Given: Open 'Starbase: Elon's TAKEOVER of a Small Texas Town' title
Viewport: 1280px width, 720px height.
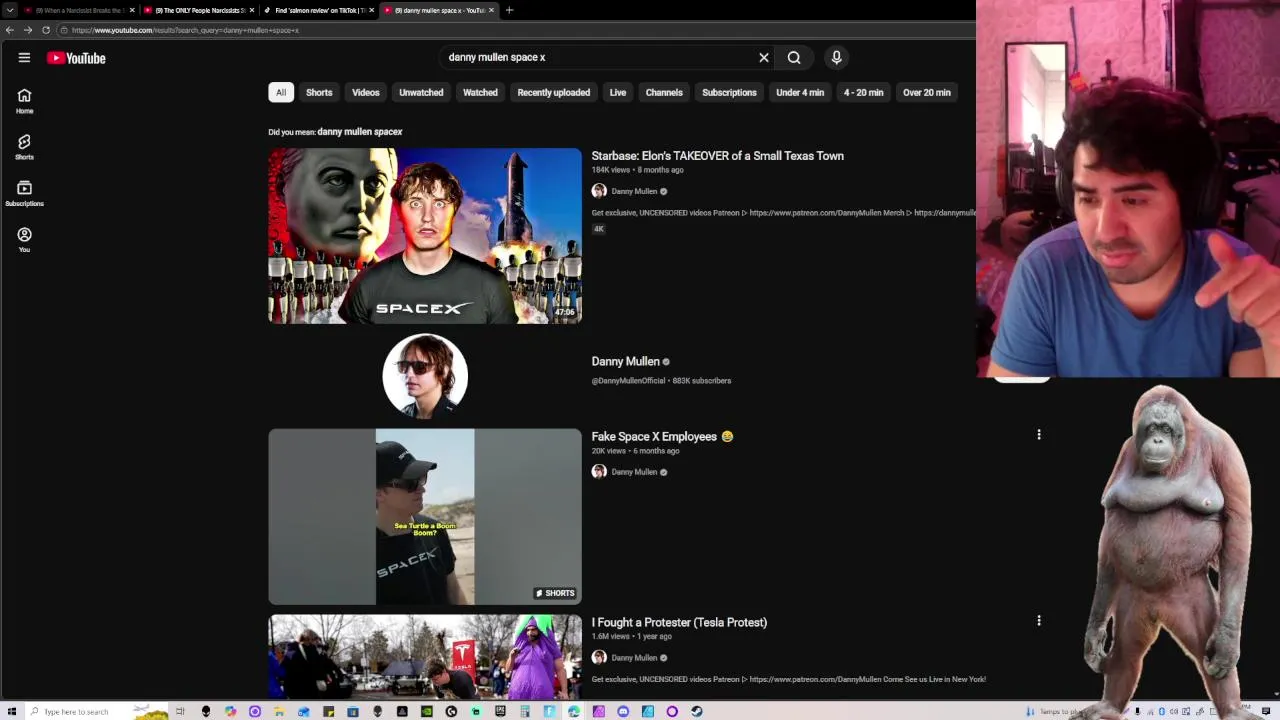Looking at the screenshot, I should point(718,156).
